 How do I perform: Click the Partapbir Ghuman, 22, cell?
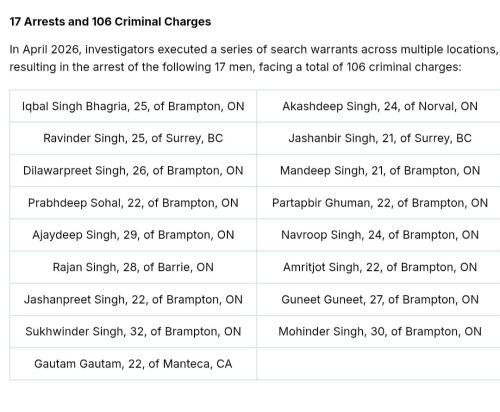378,203
